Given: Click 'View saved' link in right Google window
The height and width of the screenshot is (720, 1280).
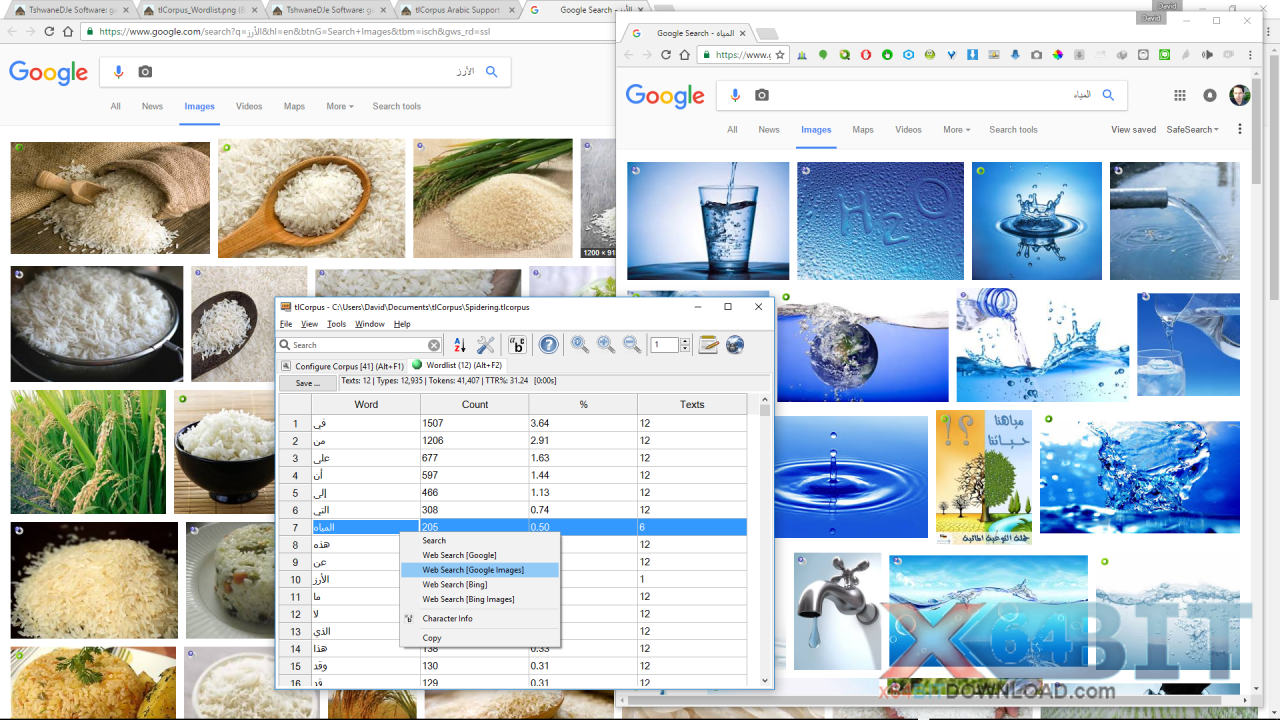Looking at the screenshot, I should (1133, 129).
